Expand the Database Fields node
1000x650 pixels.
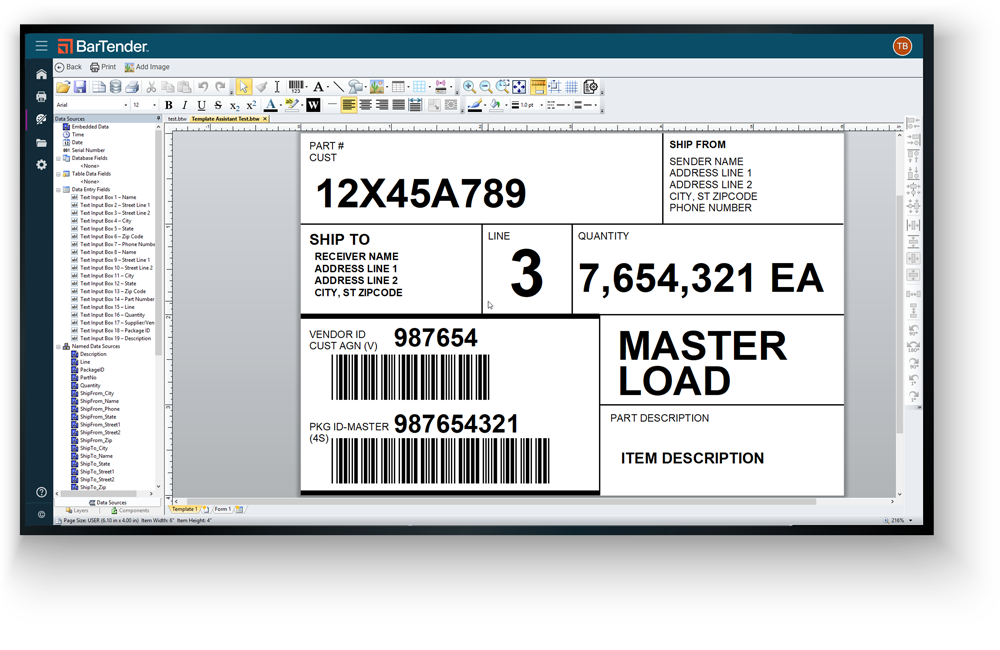pos(58,157)
